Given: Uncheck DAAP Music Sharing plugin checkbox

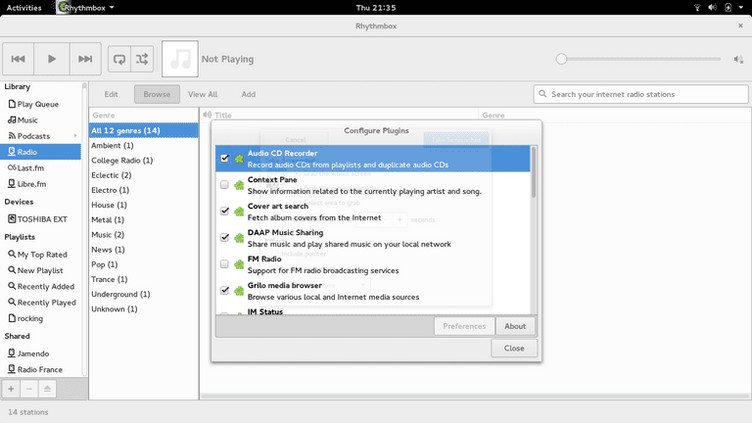Looking at the screenshot, I should [224, 237].
